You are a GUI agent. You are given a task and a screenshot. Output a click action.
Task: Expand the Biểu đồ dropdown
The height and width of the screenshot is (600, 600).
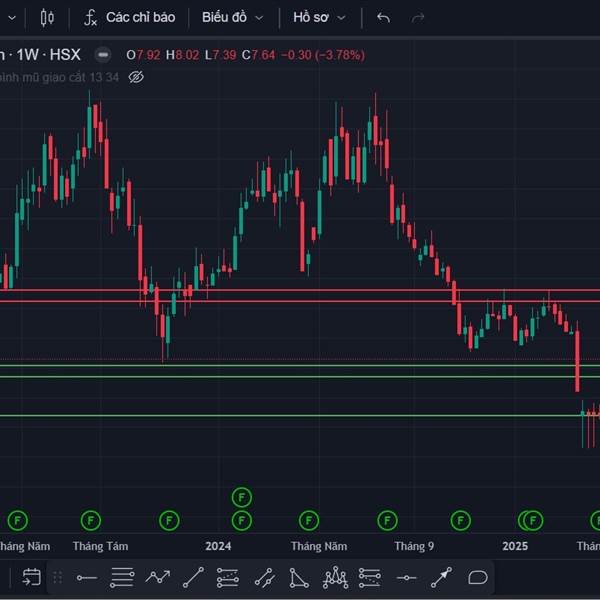[232, 18]
